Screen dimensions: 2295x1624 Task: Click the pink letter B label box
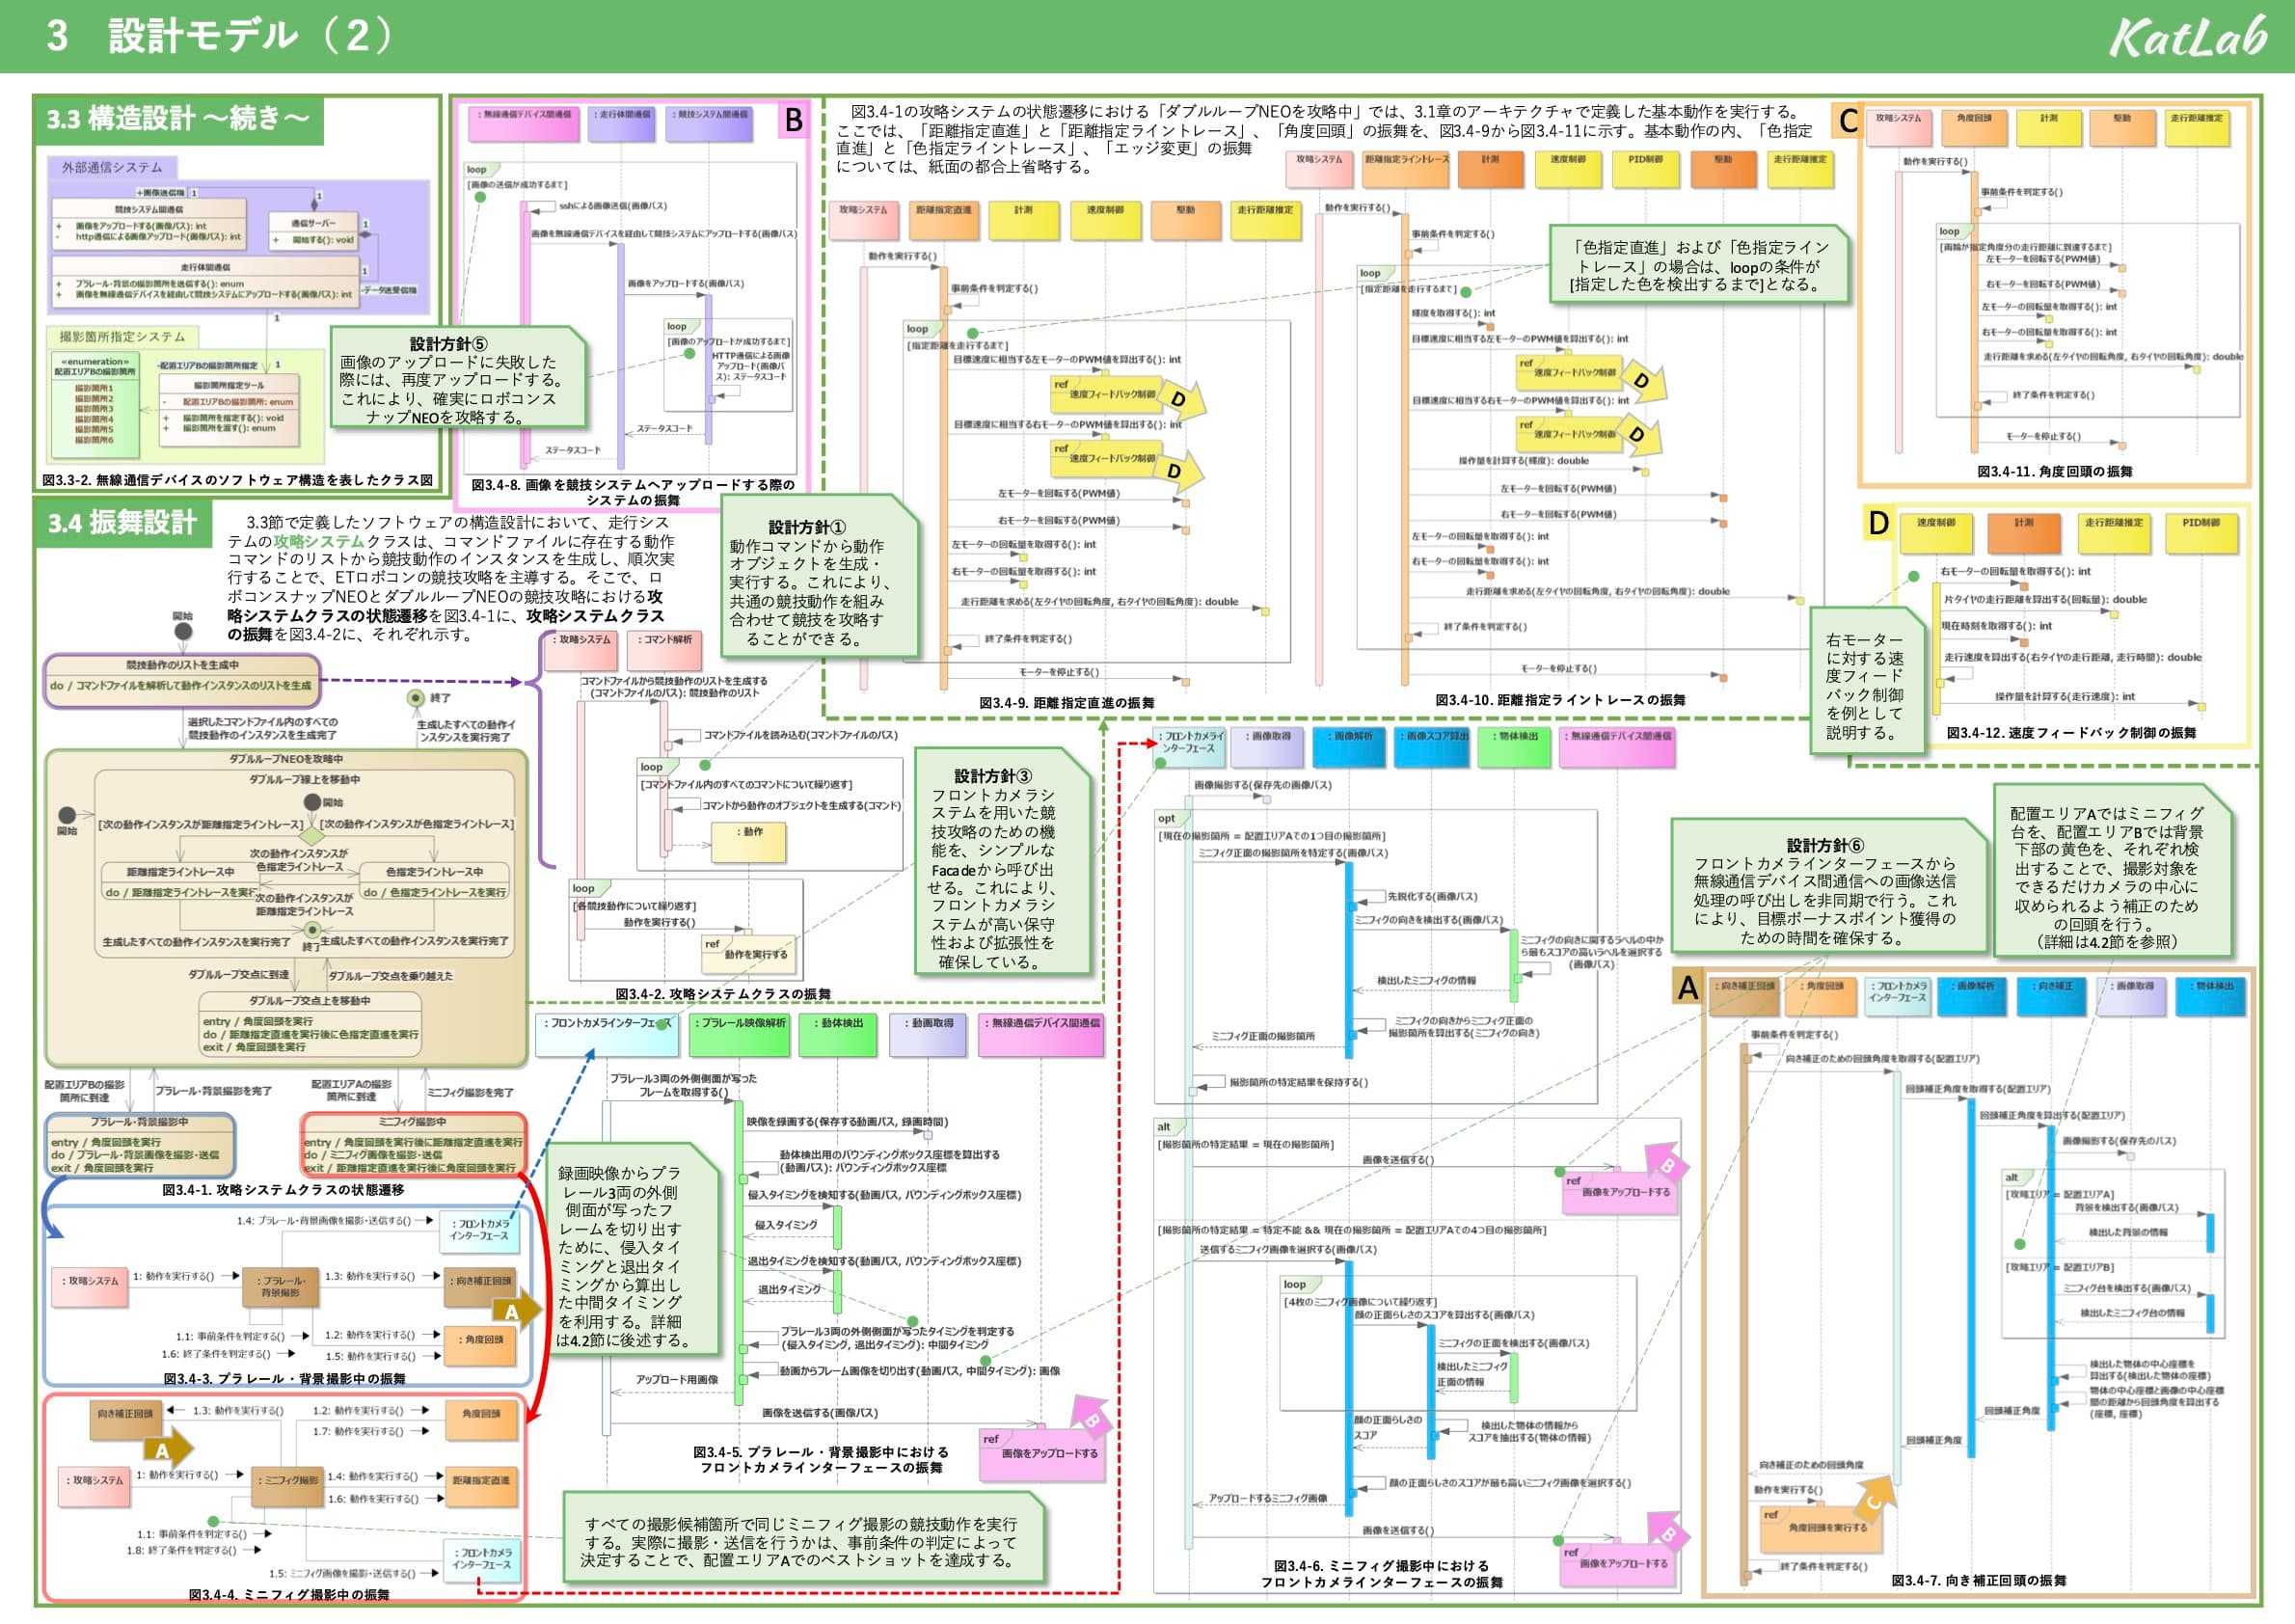click(793, 120)
